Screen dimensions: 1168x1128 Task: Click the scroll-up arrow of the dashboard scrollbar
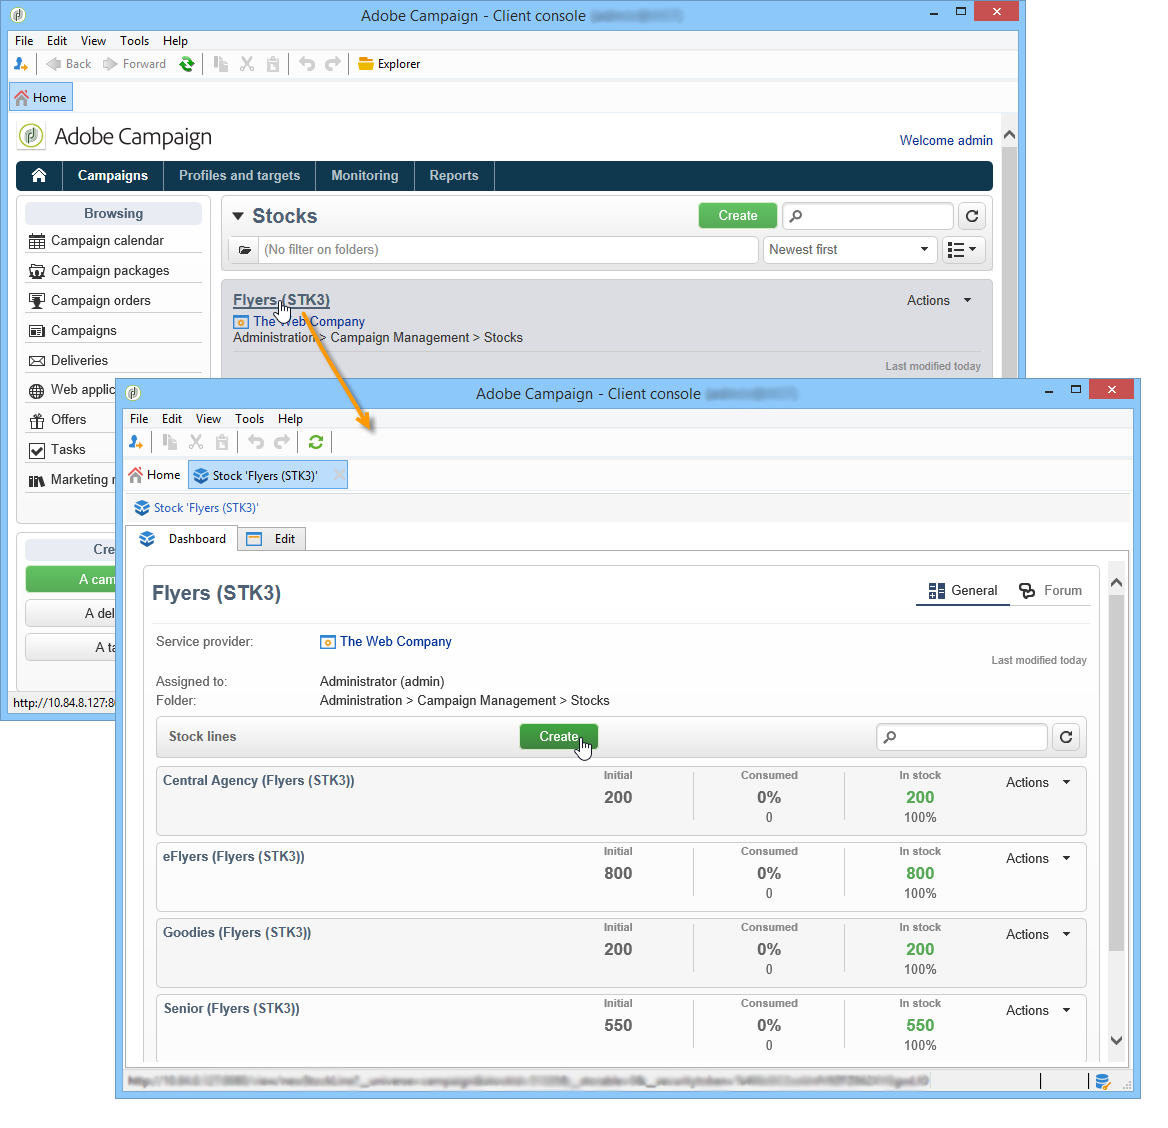(x=1116, y=583)
